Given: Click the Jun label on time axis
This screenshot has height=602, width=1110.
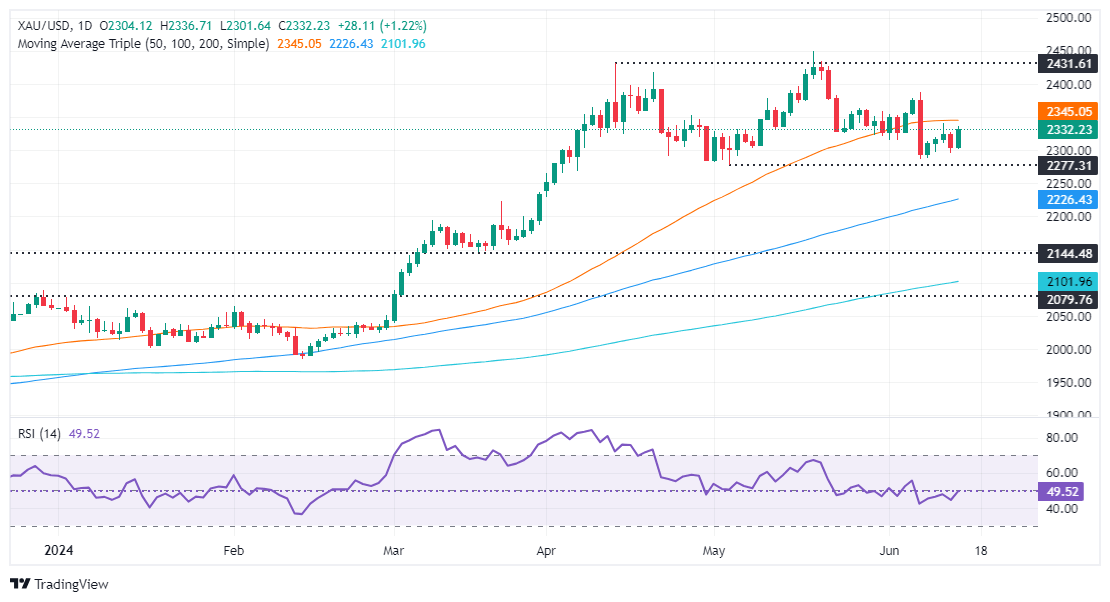Looking at the screenshot, I should click(884, 551).
